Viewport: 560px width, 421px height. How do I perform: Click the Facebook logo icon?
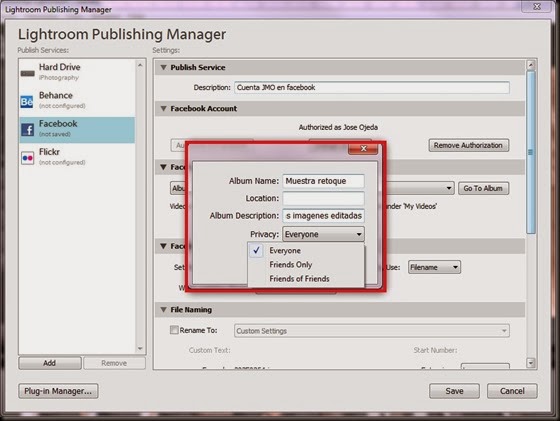[x=28, y=130]
